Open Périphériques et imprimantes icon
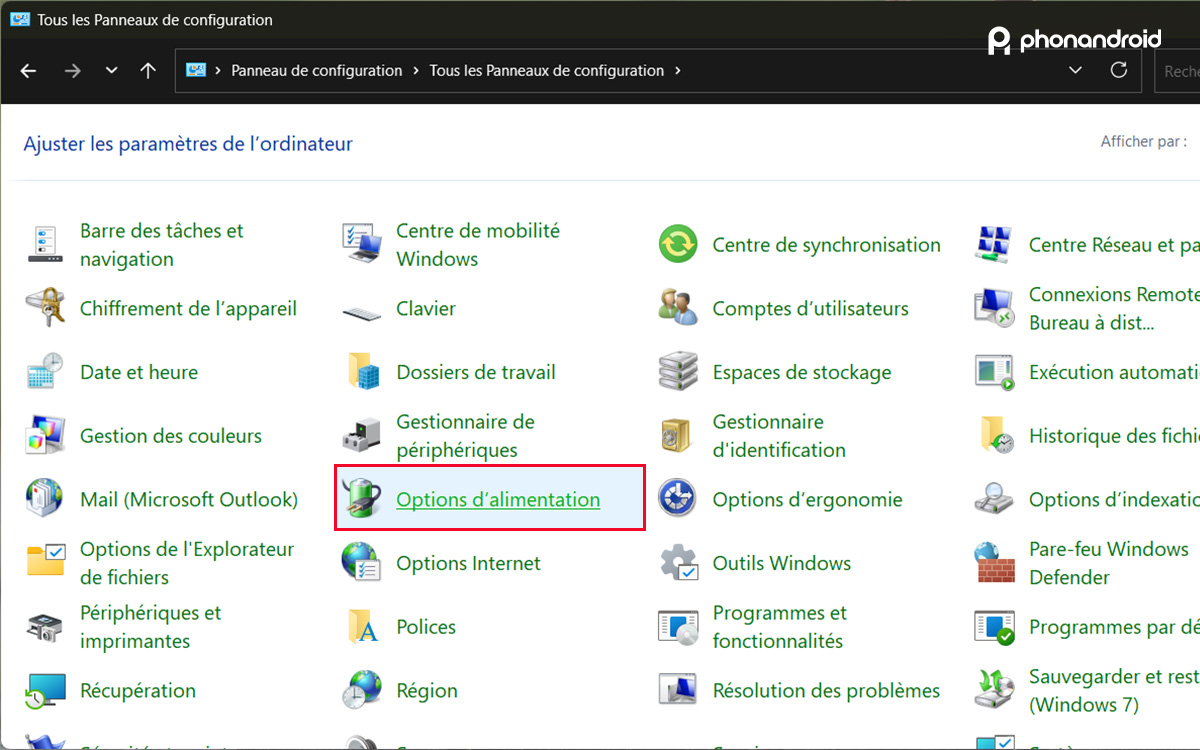 pos(46,627)
